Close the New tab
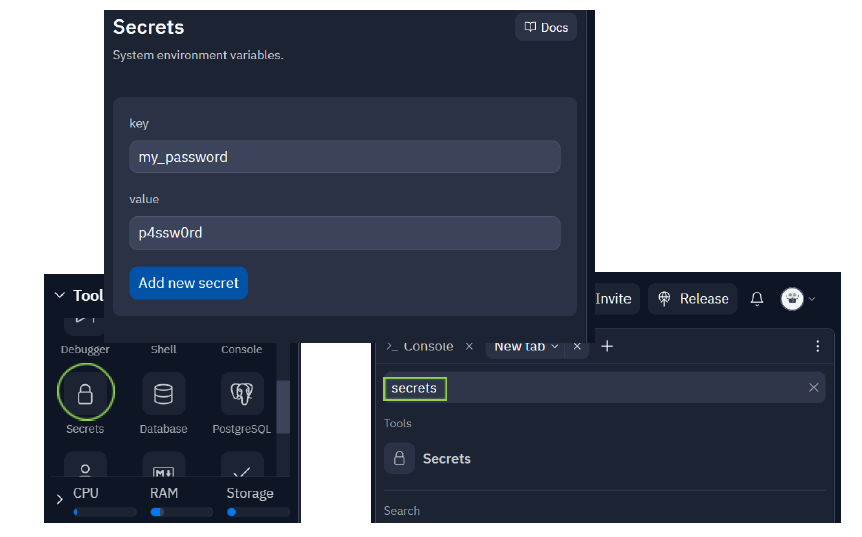The image size is (862, 537). [577, 346]
